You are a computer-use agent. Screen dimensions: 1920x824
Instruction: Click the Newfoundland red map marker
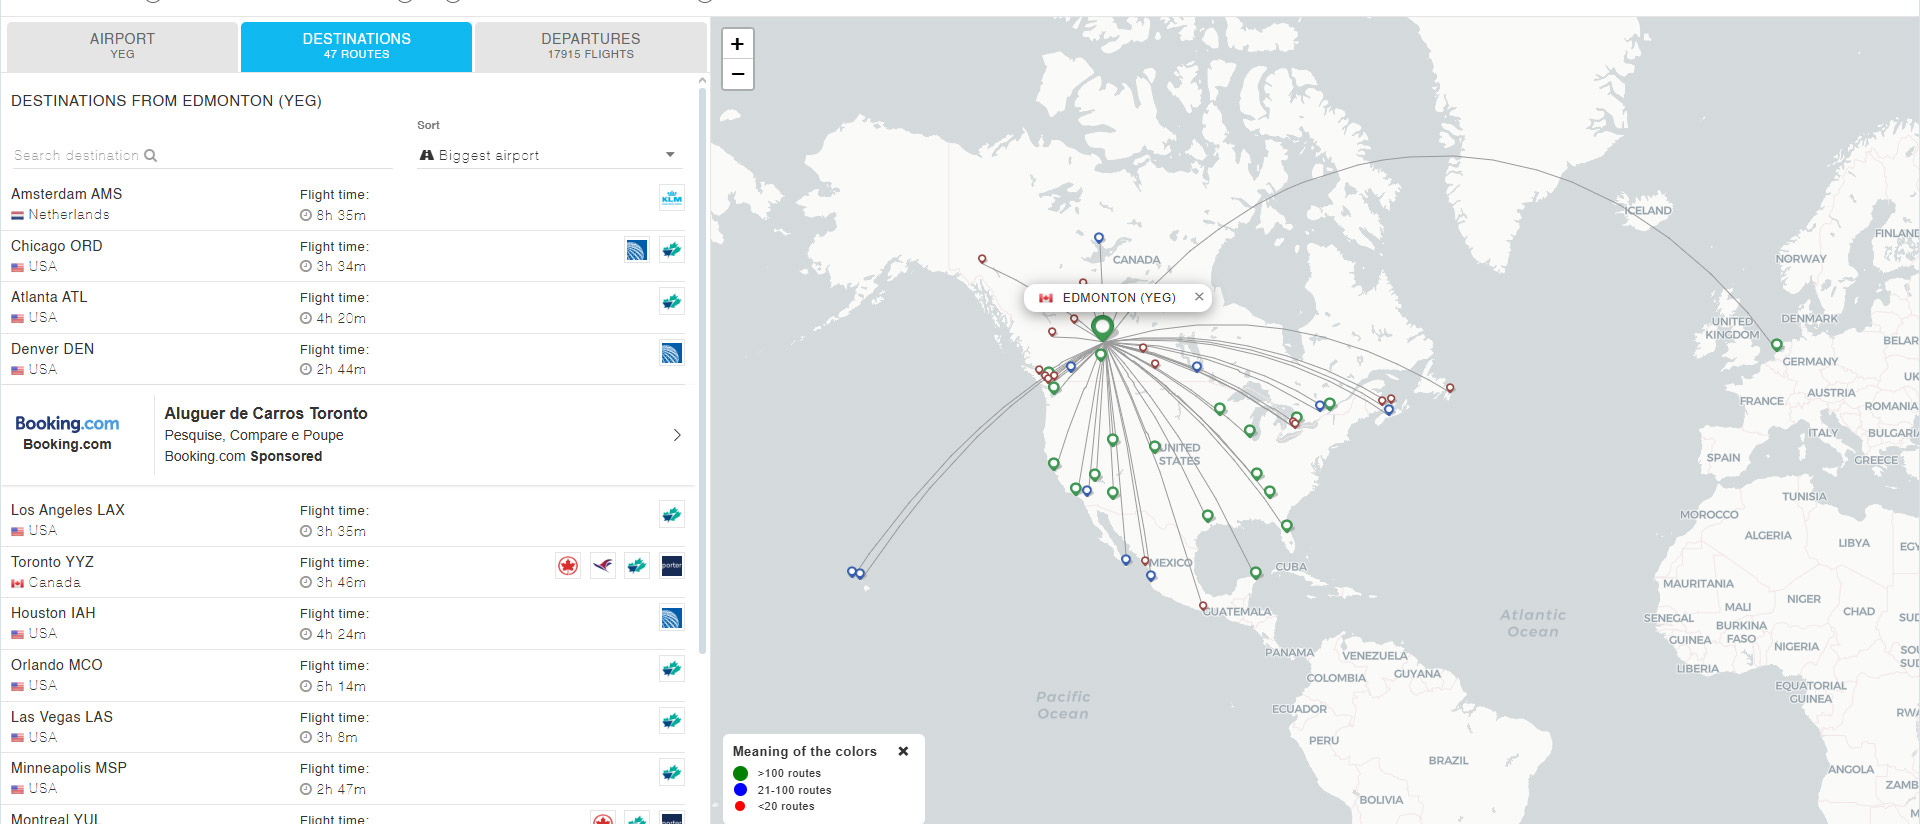tap(1449, 388)
